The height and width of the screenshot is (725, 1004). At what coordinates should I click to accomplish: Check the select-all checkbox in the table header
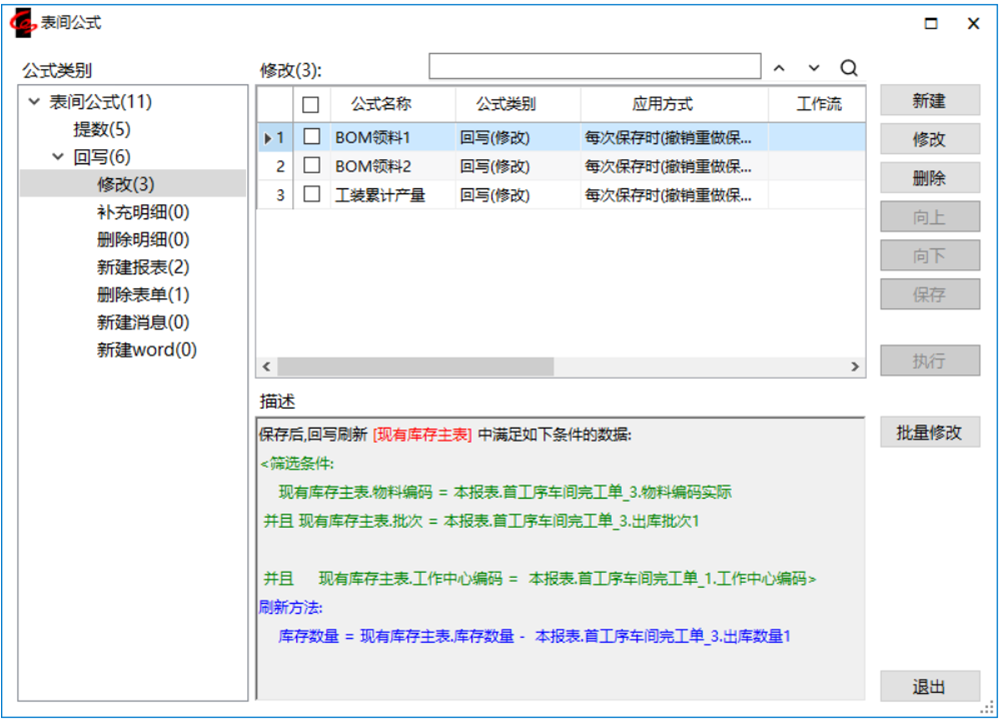click(x=312, y=104)
